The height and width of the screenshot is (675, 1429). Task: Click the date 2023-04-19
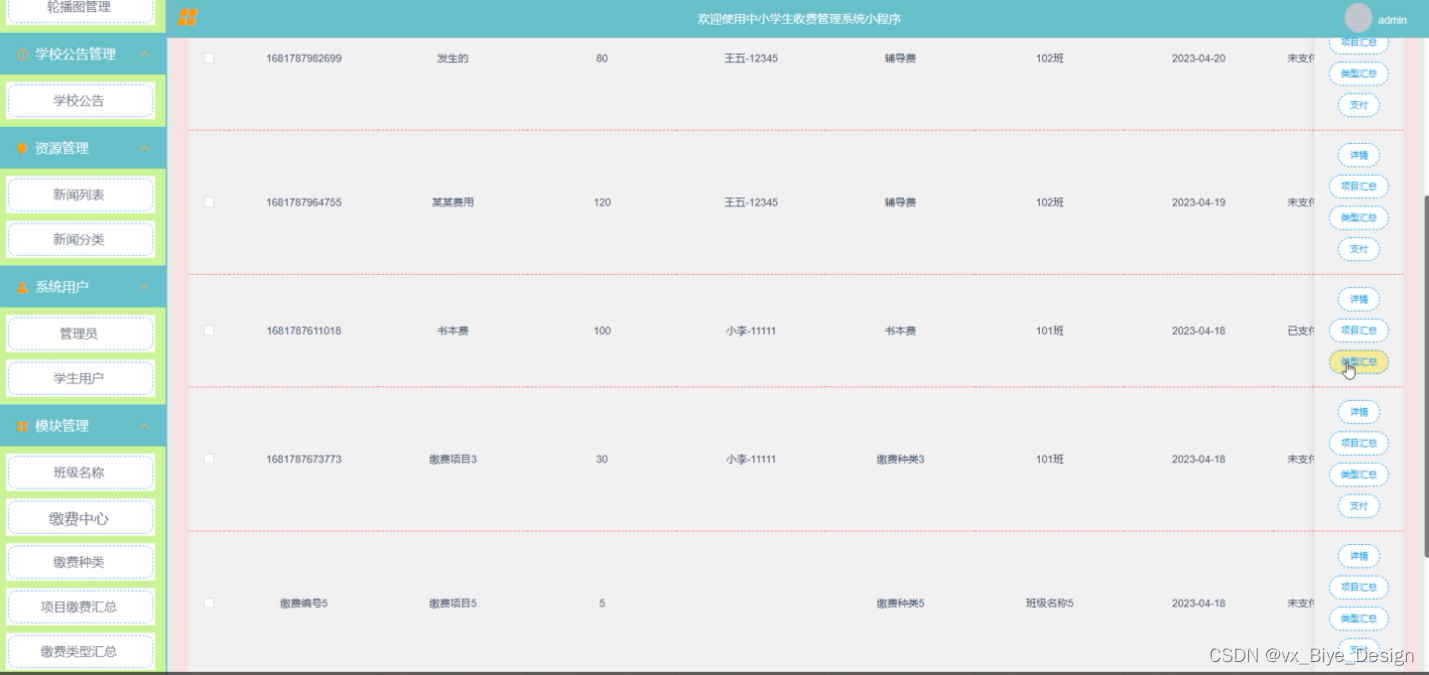point(1198,202)
